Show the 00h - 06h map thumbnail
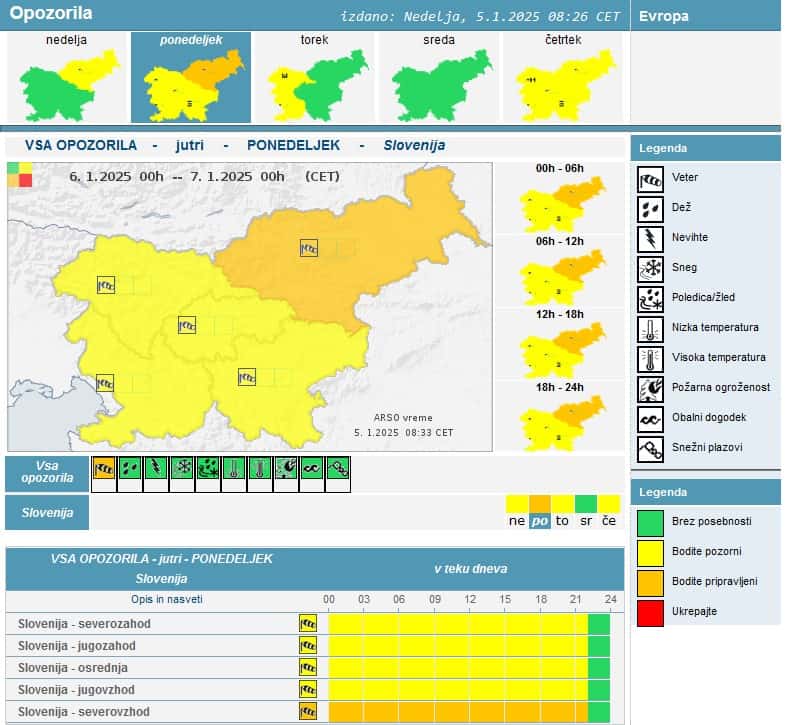The width and height of the screenshot is (785, 725). 560,198
